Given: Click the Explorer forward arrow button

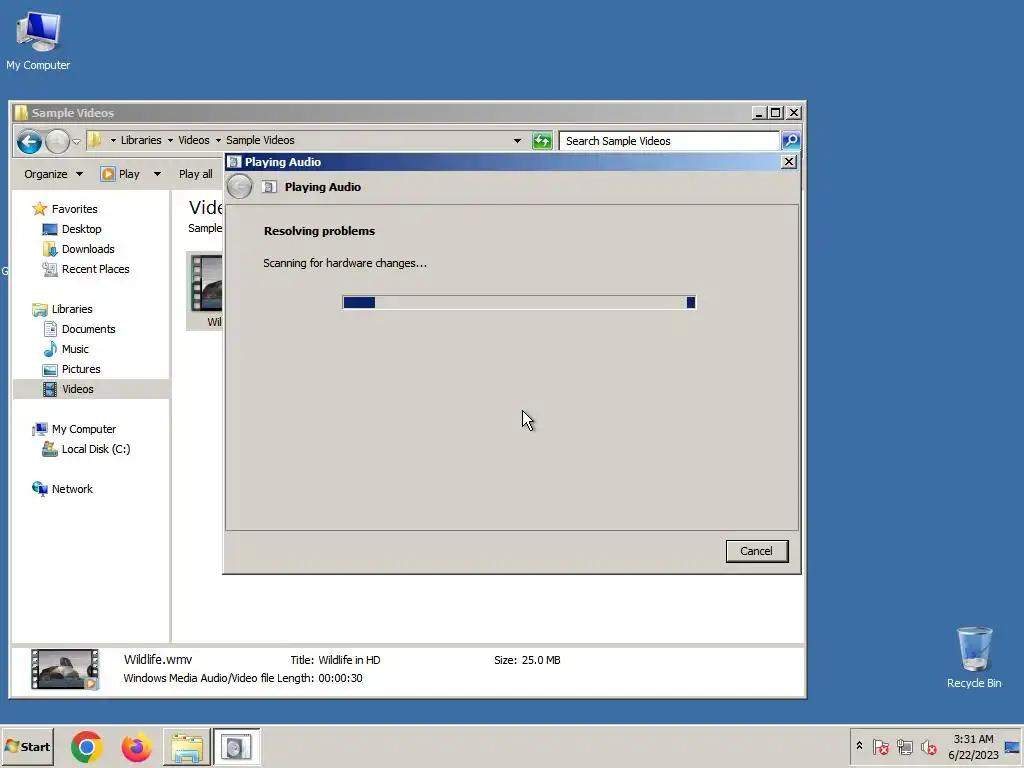Looking at the screenshot, I should click(x=57, y=141).
